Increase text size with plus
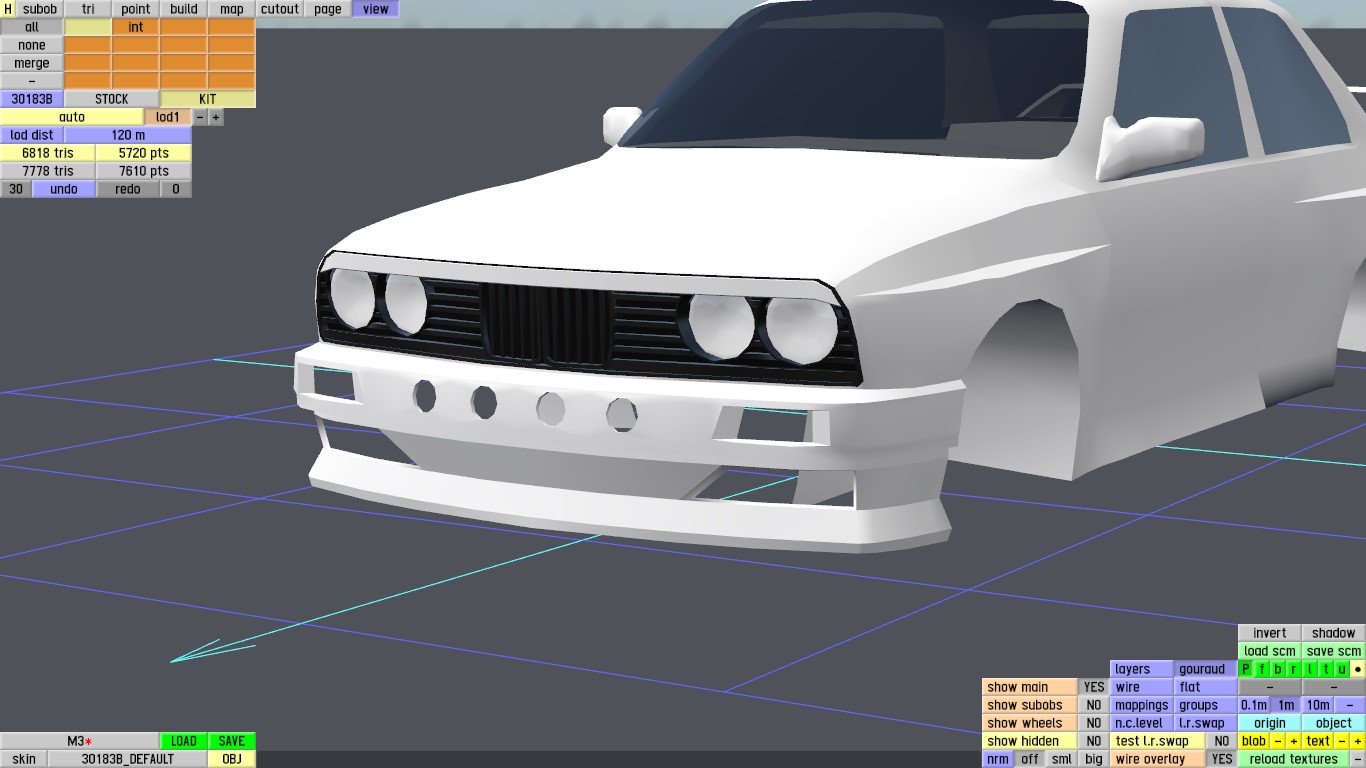This screenshot has width=1366, height=768. pos(1358,741)
